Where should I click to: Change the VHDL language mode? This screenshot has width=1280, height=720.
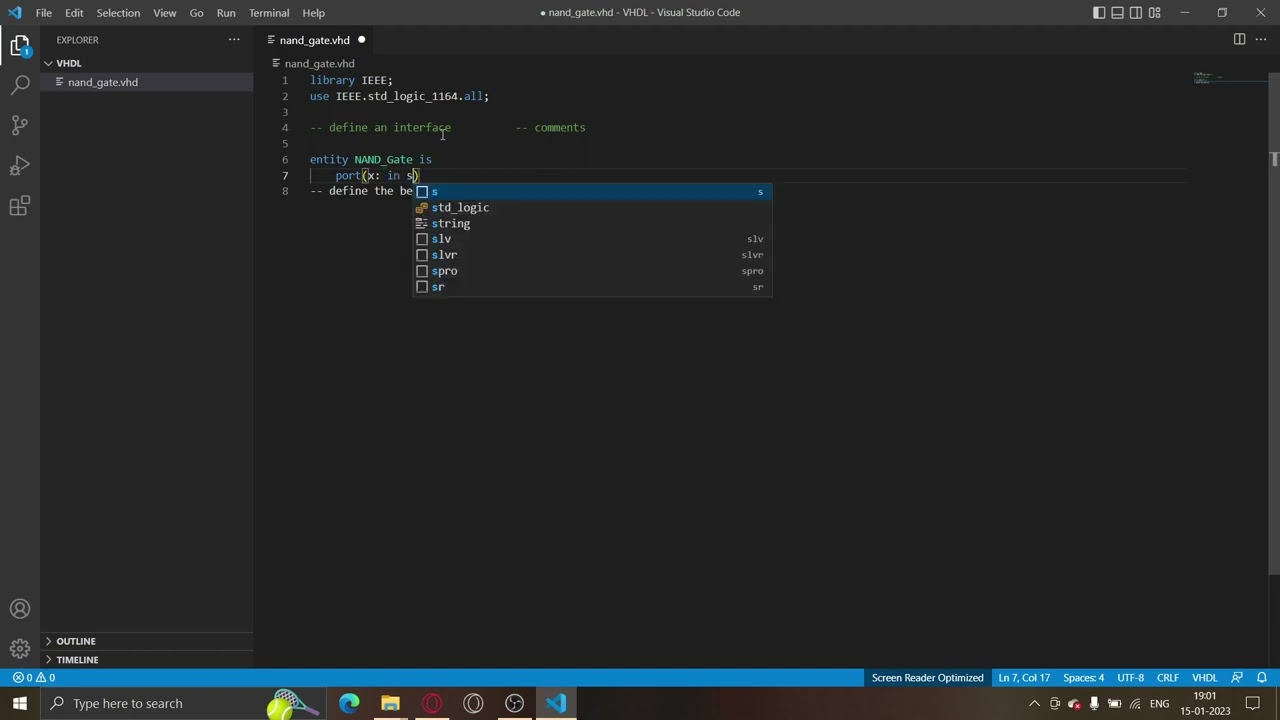point(1204,678)
